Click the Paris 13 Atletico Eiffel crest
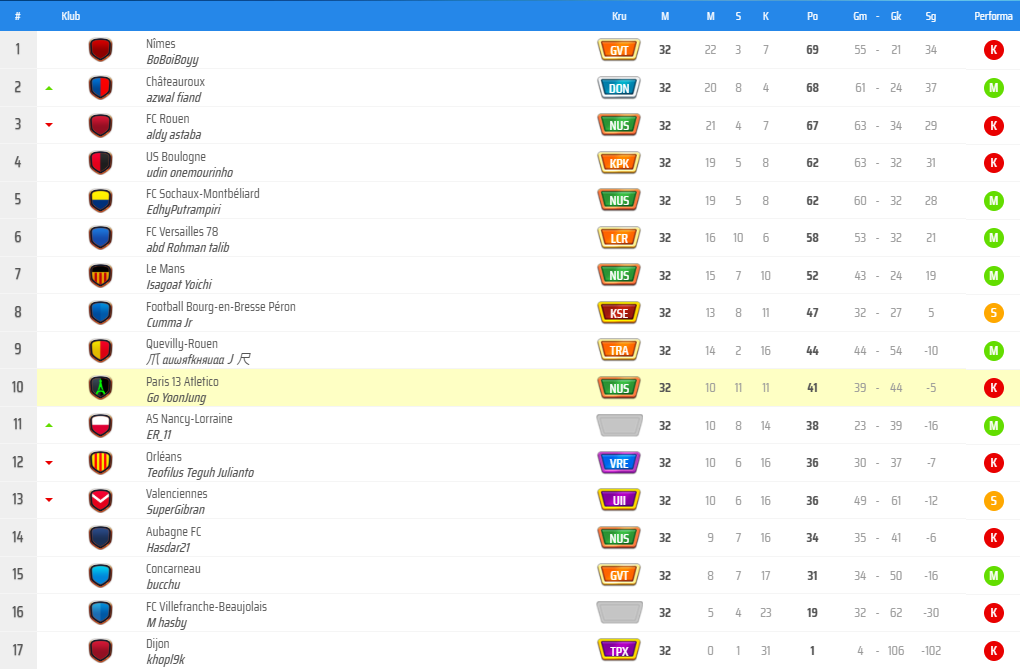The width and height of the screenshot is (1020, 669). pyautogui.click(x=100, y=387)
